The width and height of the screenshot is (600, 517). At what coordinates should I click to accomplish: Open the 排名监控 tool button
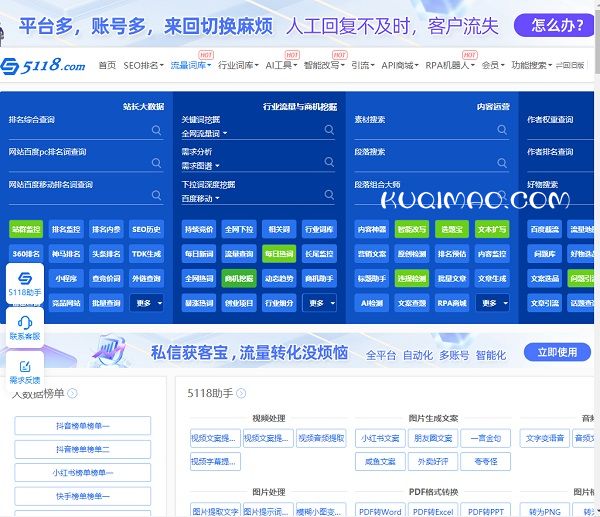(x=66, y=229)
